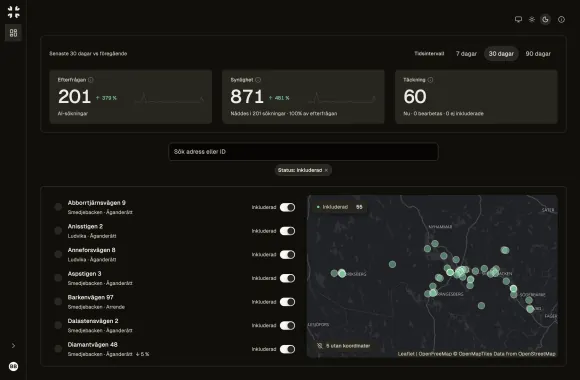This screenshot has width=580, height=380.
Task: Open the dashboard grid icon in sidebar
Action: (x=13, y=33)
